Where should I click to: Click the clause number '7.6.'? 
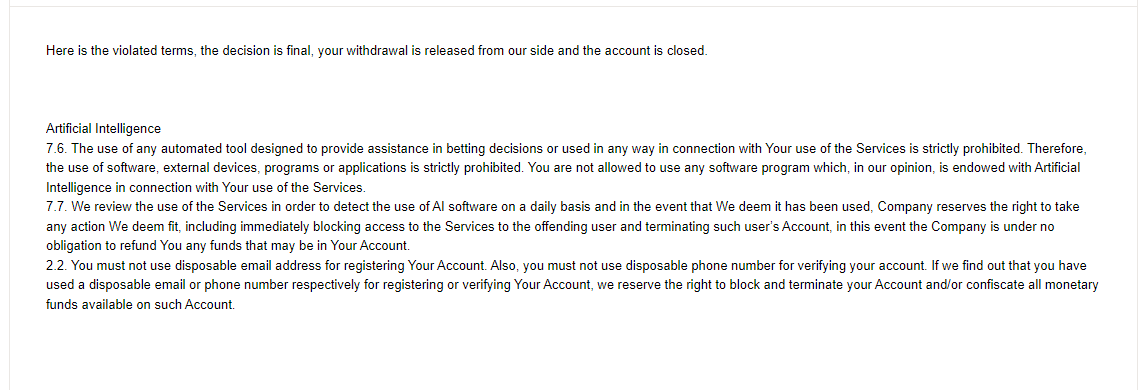pos(56,148)
